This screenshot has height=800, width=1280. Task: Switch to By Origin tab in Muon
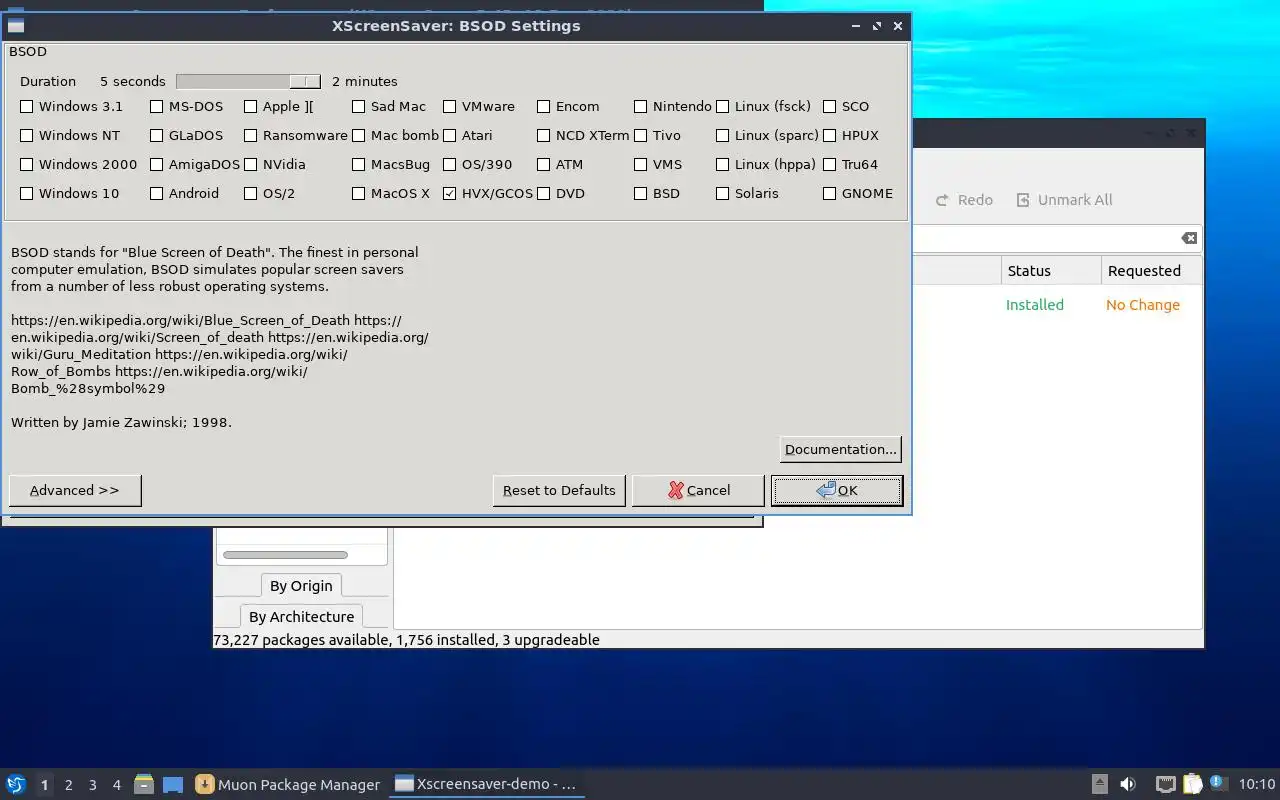[301, 586]
